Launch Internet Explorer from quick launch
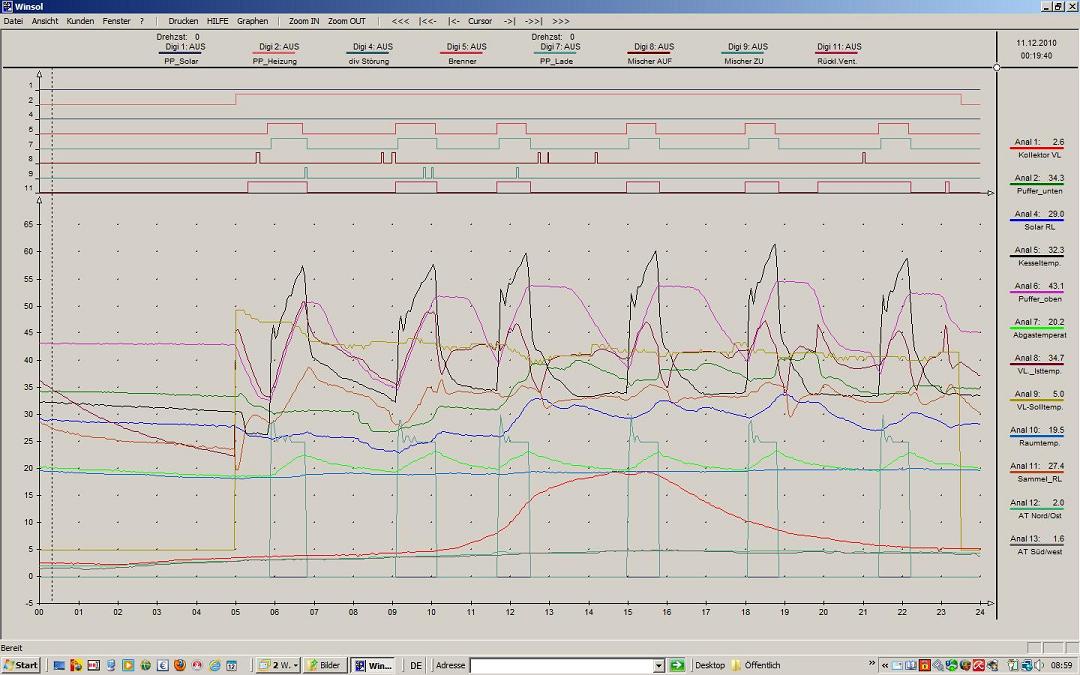 pos(214,665)
